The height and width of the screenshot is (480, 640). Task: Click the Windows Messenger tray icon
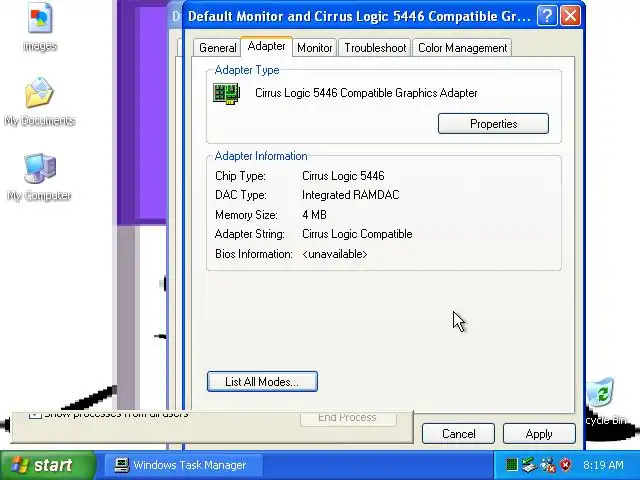coord(547,465)
